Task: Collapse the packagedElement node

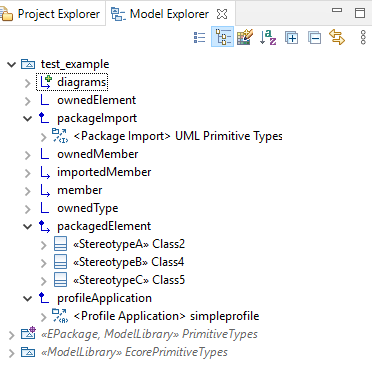Action: pyautogui.click(x=28, y=226)
